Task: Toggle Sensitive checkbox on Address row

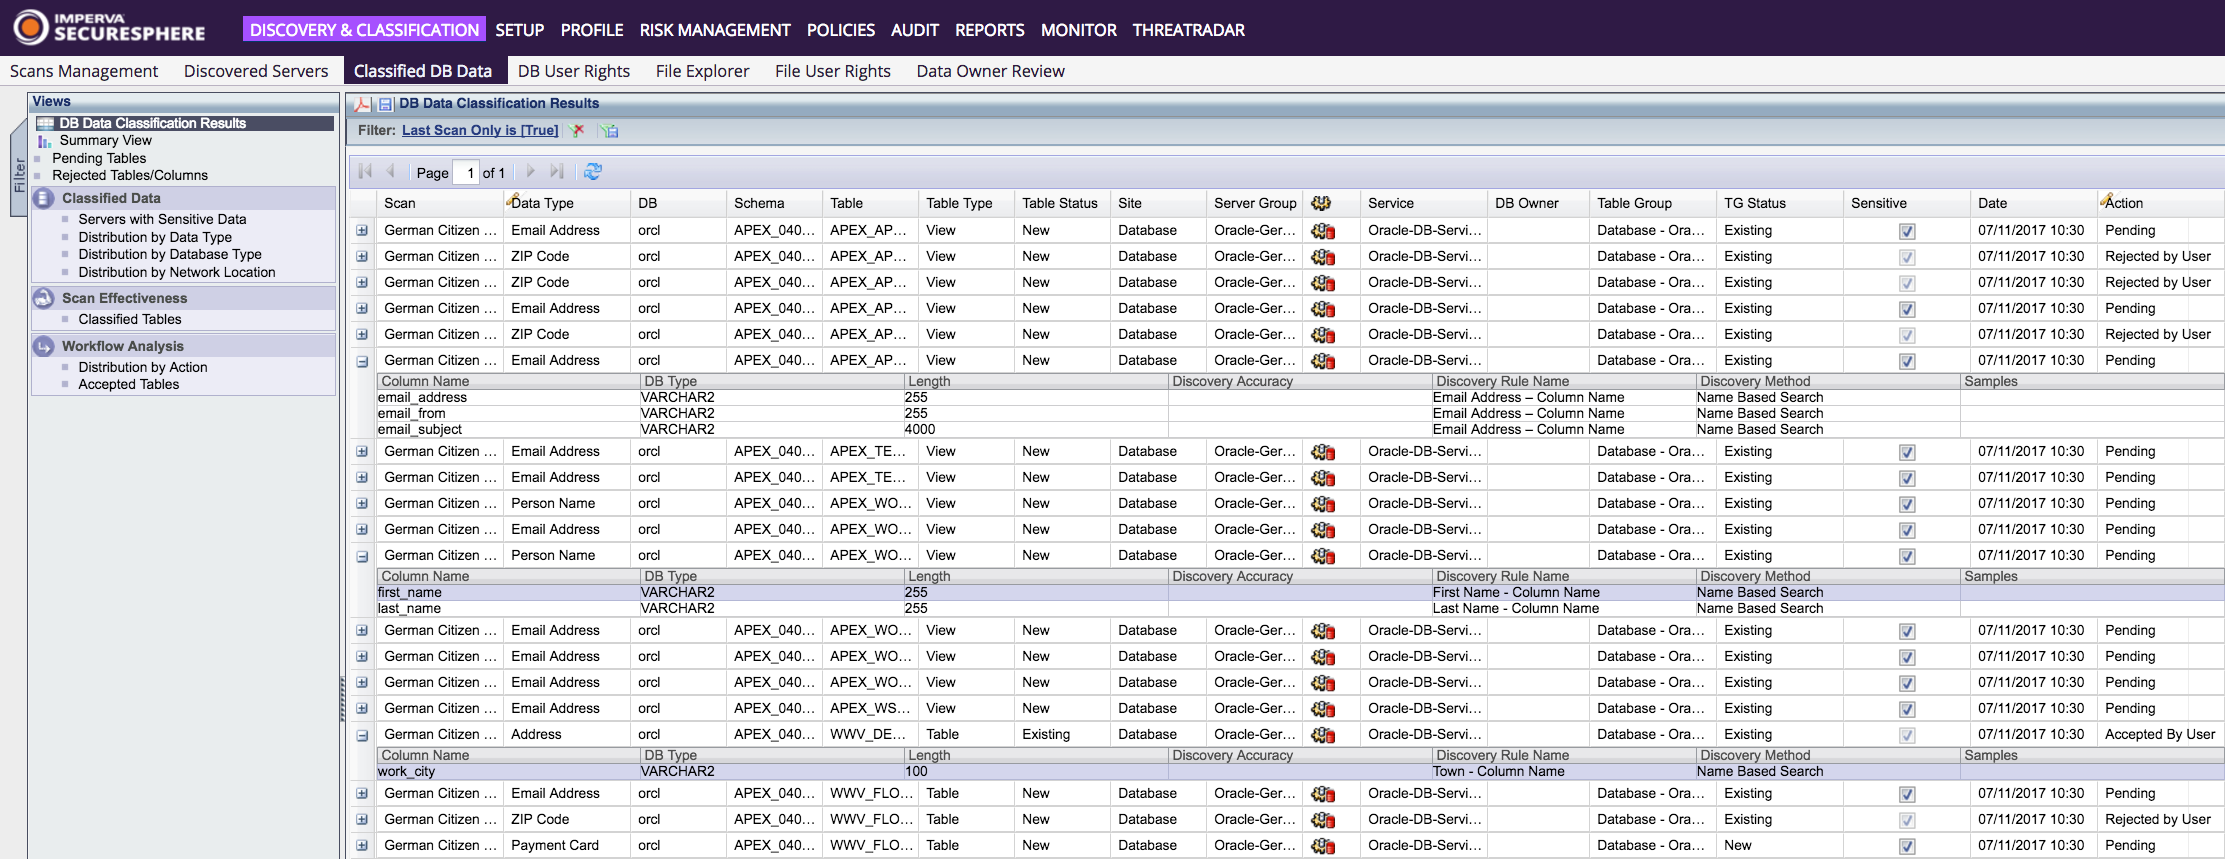Action: [1907, 735]
